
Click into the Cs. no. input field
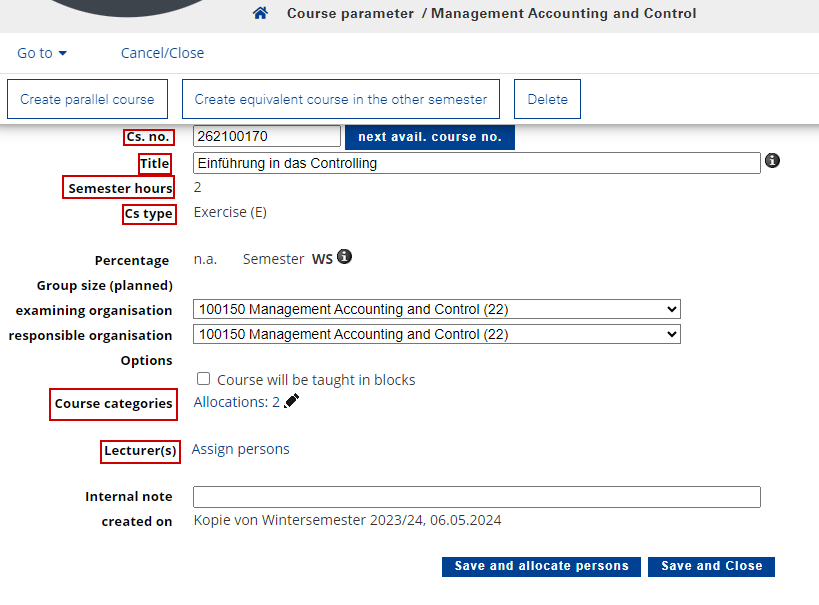(x=267, y=136)
